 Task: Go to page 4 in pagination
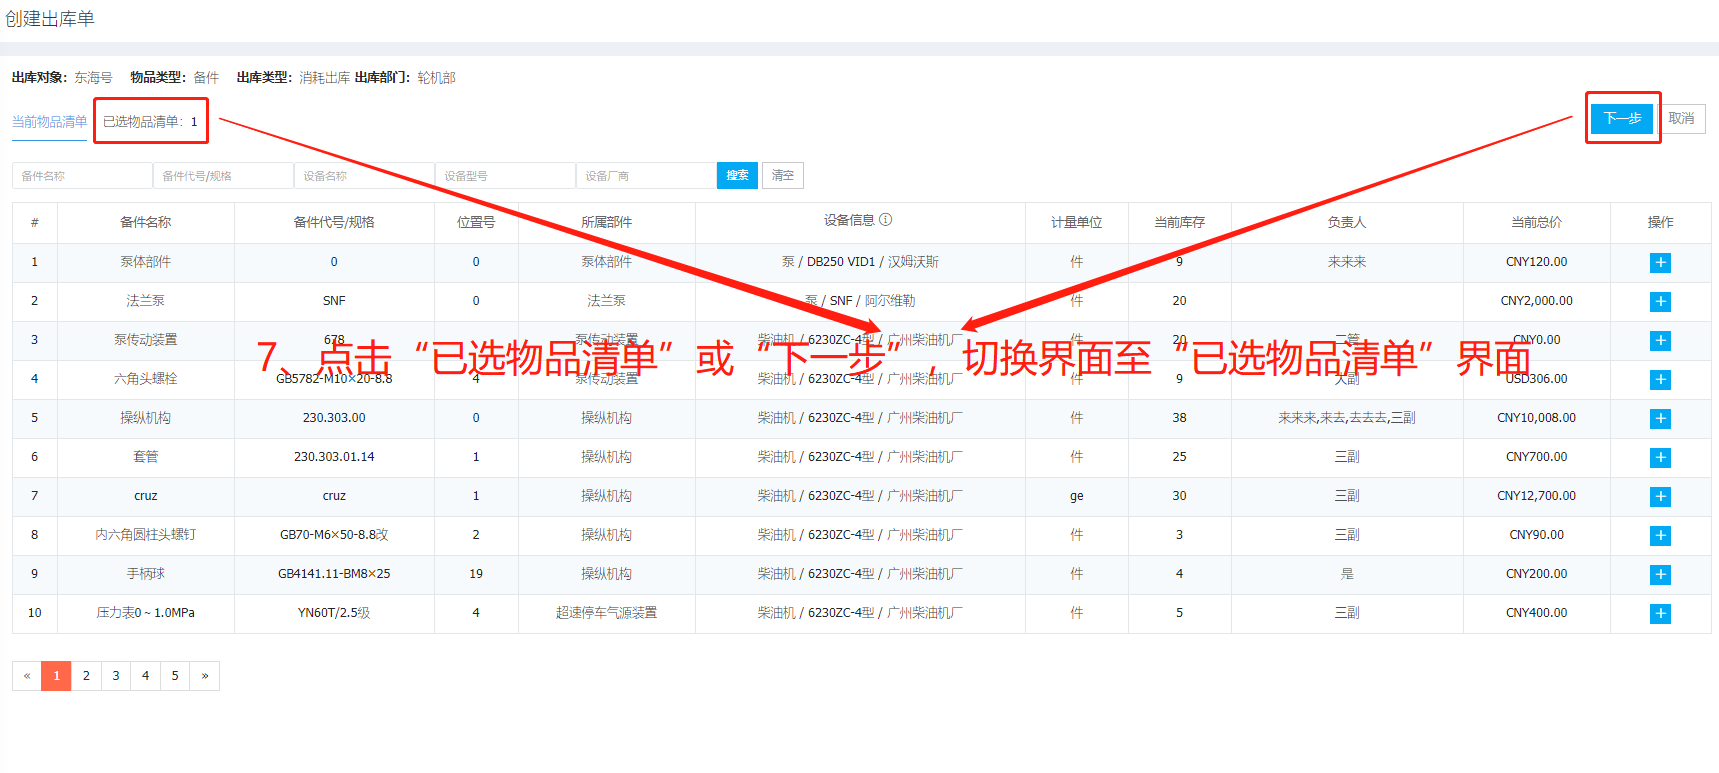point(145,676)
